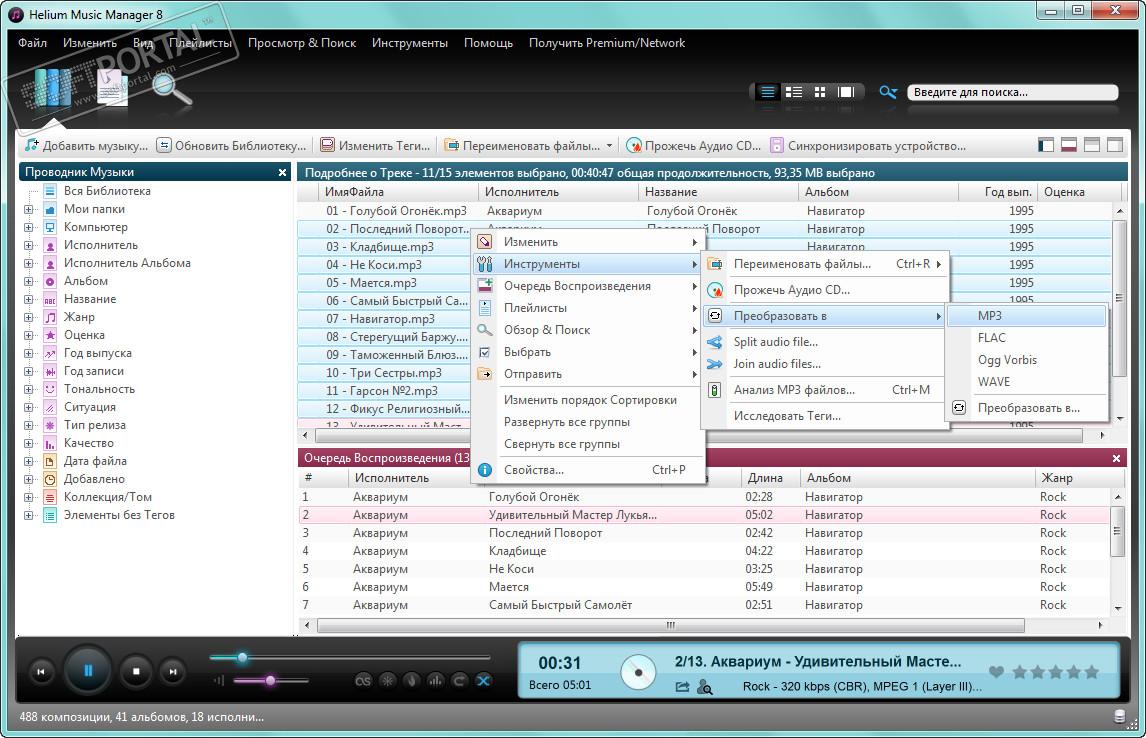The height and width of the screenshot is (738, 1146).
Task: Select Исследовать Теги menu entry
Action: point(824,416)
